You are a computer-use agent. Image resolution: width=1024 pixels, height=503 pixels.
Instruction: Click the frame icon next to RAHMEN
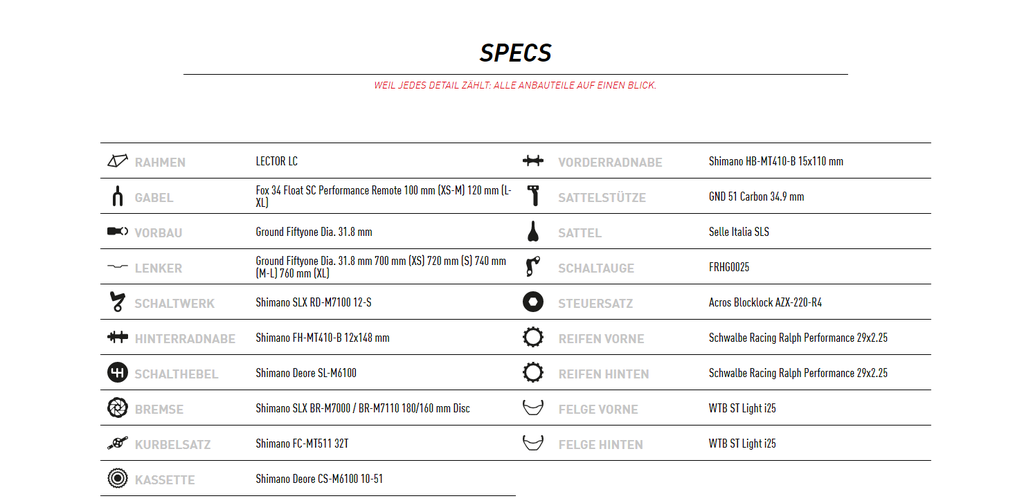(x=118, y=161)
